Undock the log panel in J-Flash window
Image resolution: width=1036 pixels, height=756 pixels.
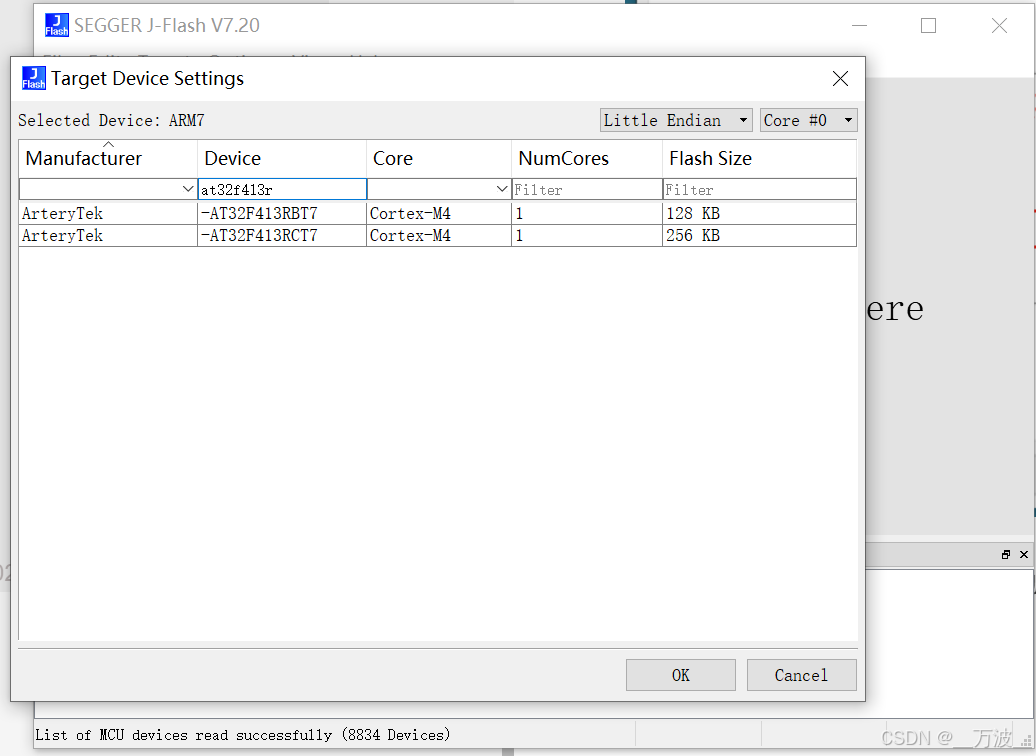point(1006,554)
